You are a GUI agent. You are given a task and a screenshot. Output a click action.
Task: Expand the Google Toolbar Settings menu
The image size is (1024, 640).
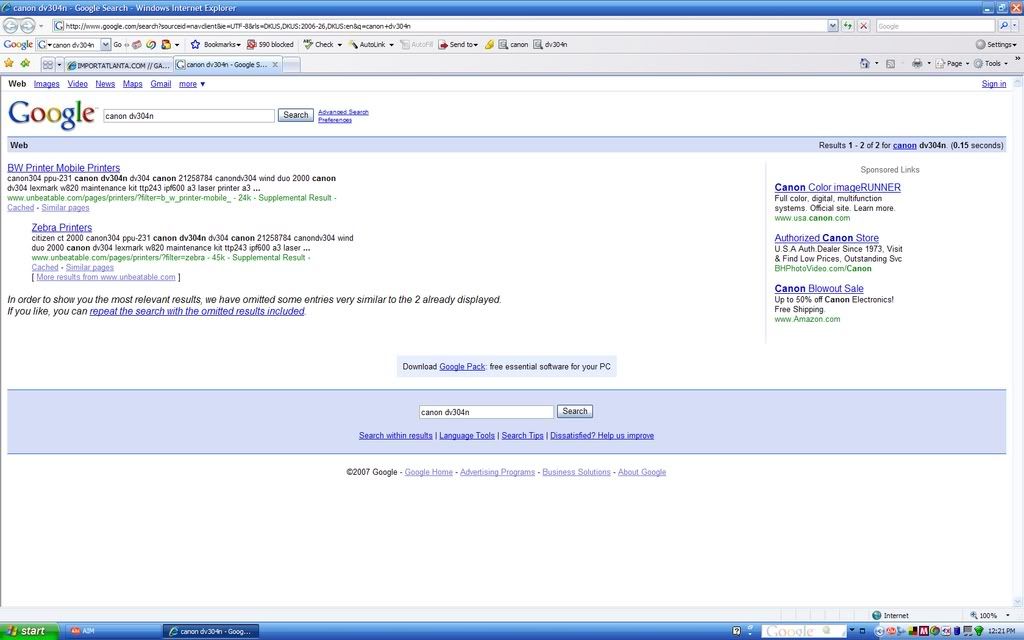tap(996, 44)
